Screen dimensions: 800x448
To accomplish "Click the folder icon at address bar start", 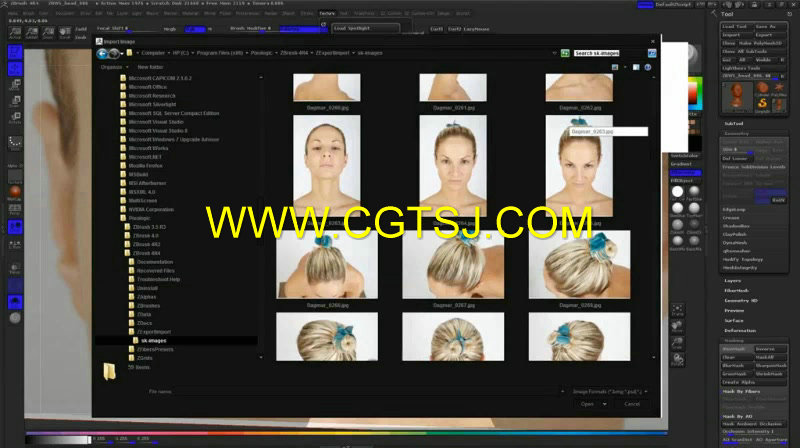I will tap(130, 53).
